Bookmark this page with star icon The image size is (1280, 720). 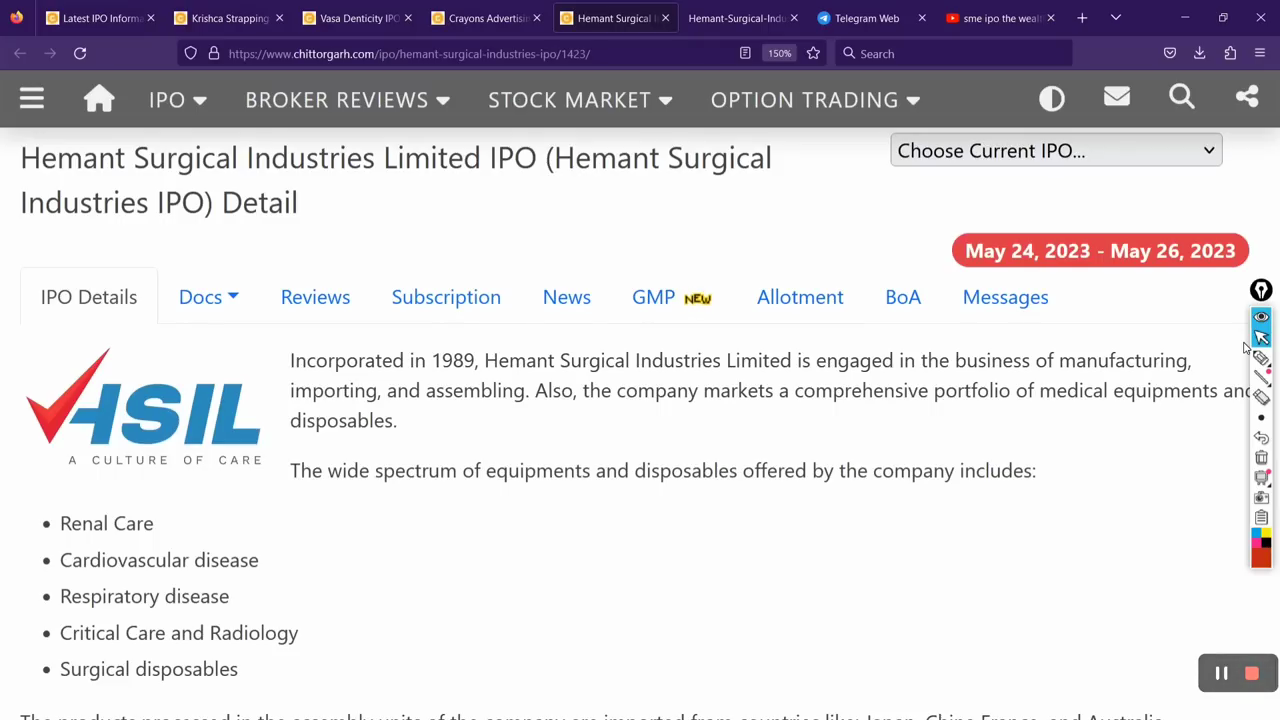[813, 53]
